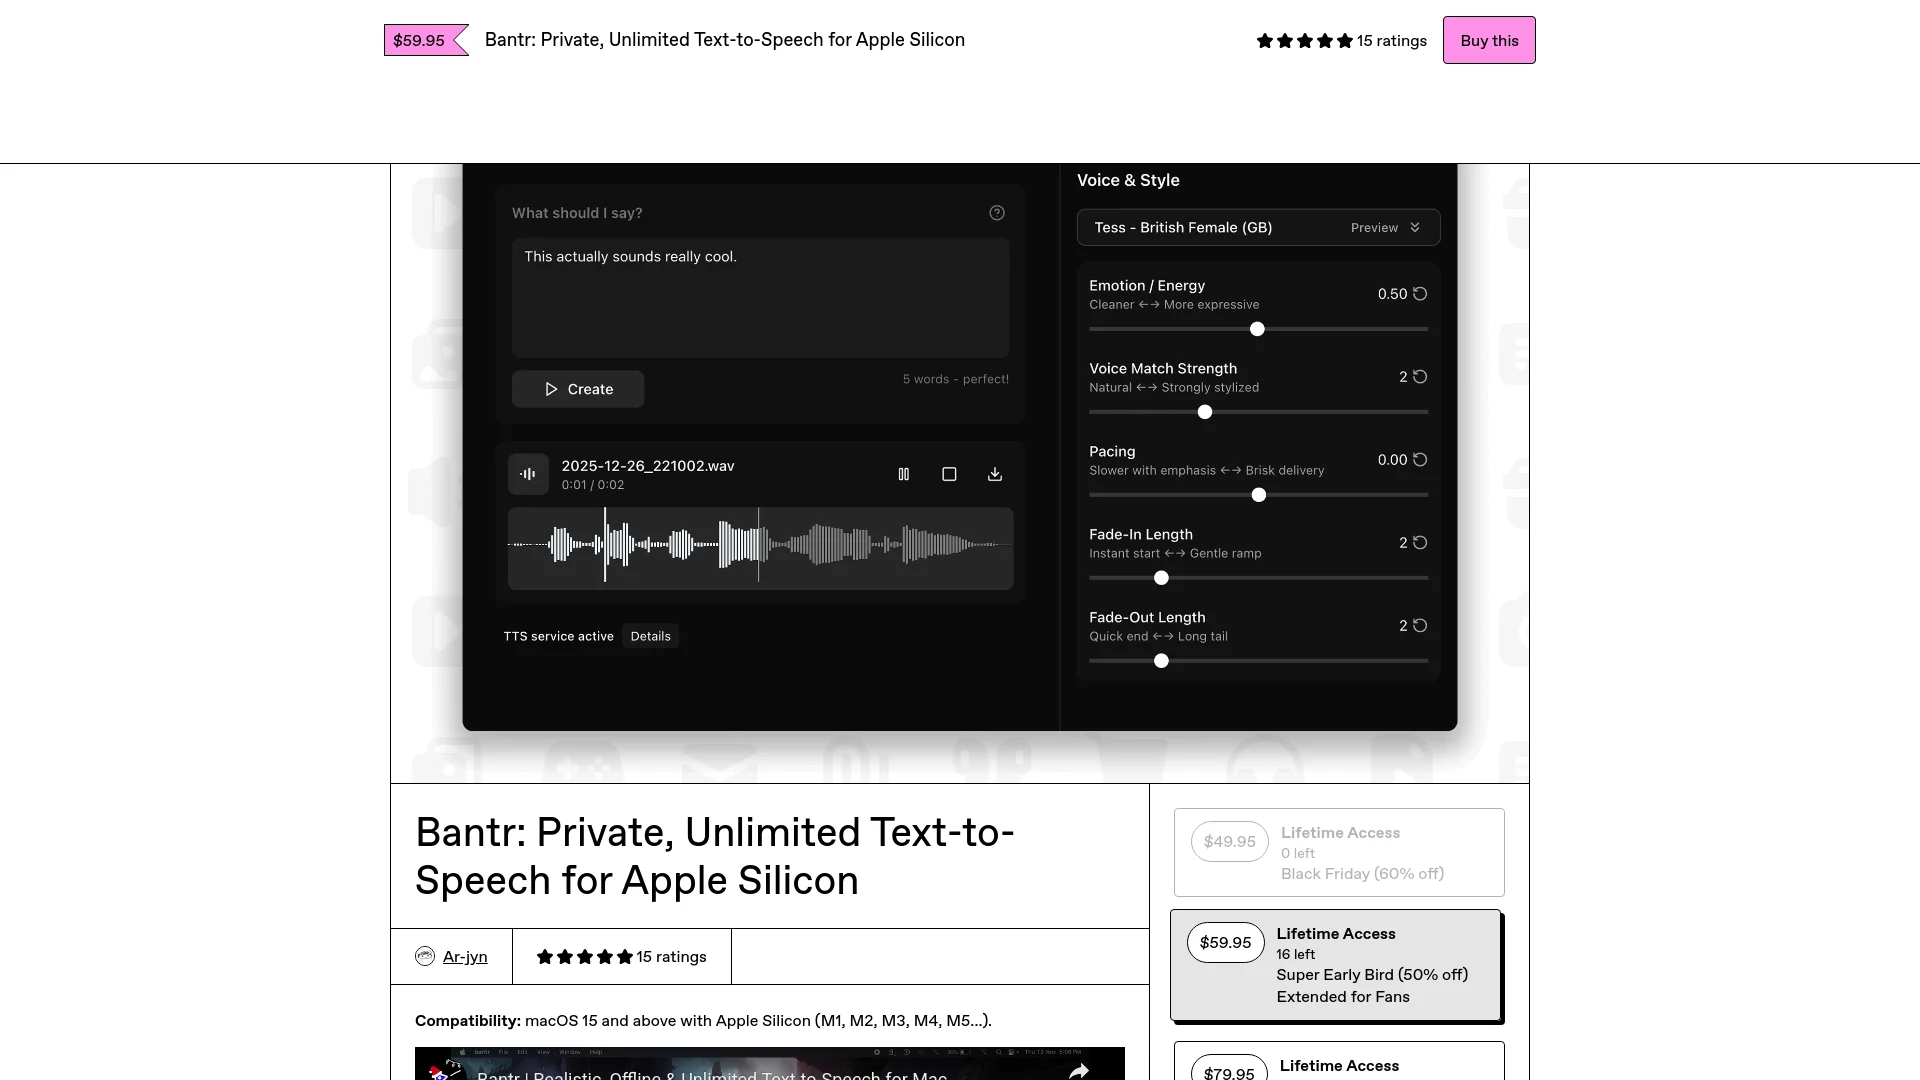1920x1080 pixels.
Task: Pause the playing audio clip
Action: pyautogui.click(x=904, y=474)
